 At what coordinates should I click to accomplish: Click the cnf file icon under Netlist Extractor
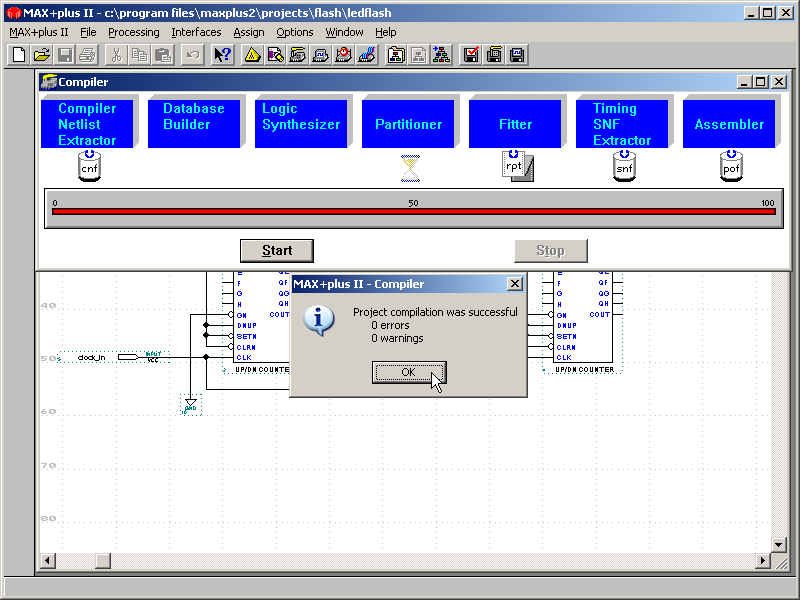point(90,167)
